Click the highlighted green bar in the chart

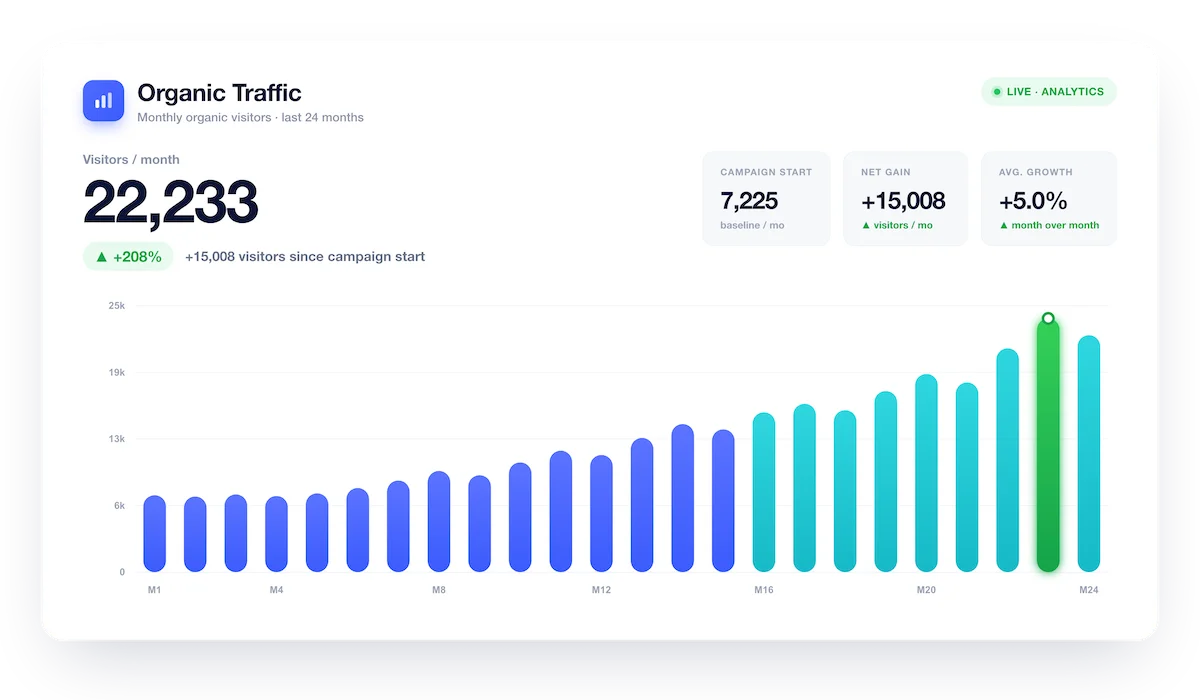tap(1048, 445)
